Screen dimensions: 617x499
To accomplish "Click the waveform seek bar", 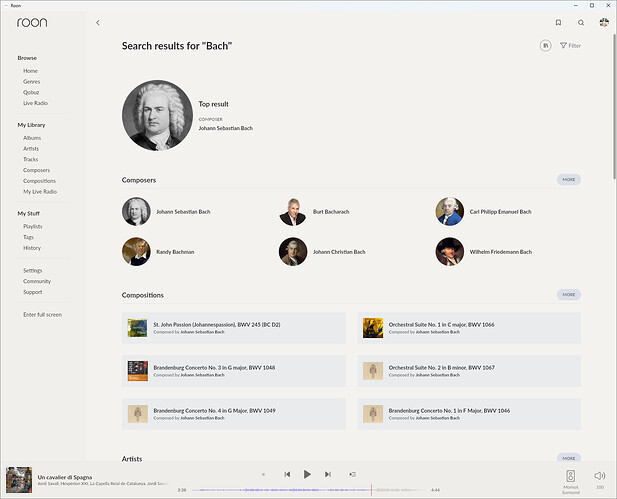I will [x=310, y=490].
